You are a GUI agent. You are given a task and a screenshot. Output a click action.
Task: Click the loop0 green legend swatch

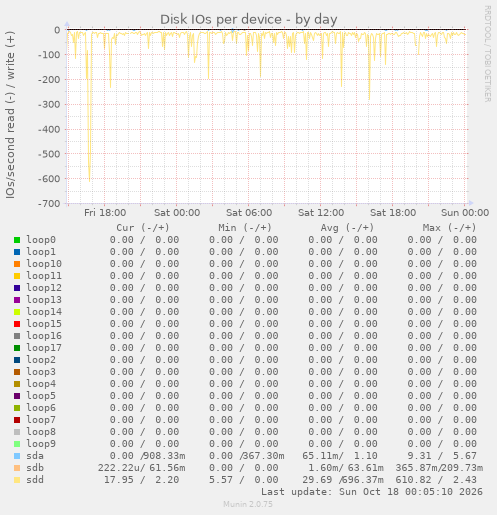(17, 240)
